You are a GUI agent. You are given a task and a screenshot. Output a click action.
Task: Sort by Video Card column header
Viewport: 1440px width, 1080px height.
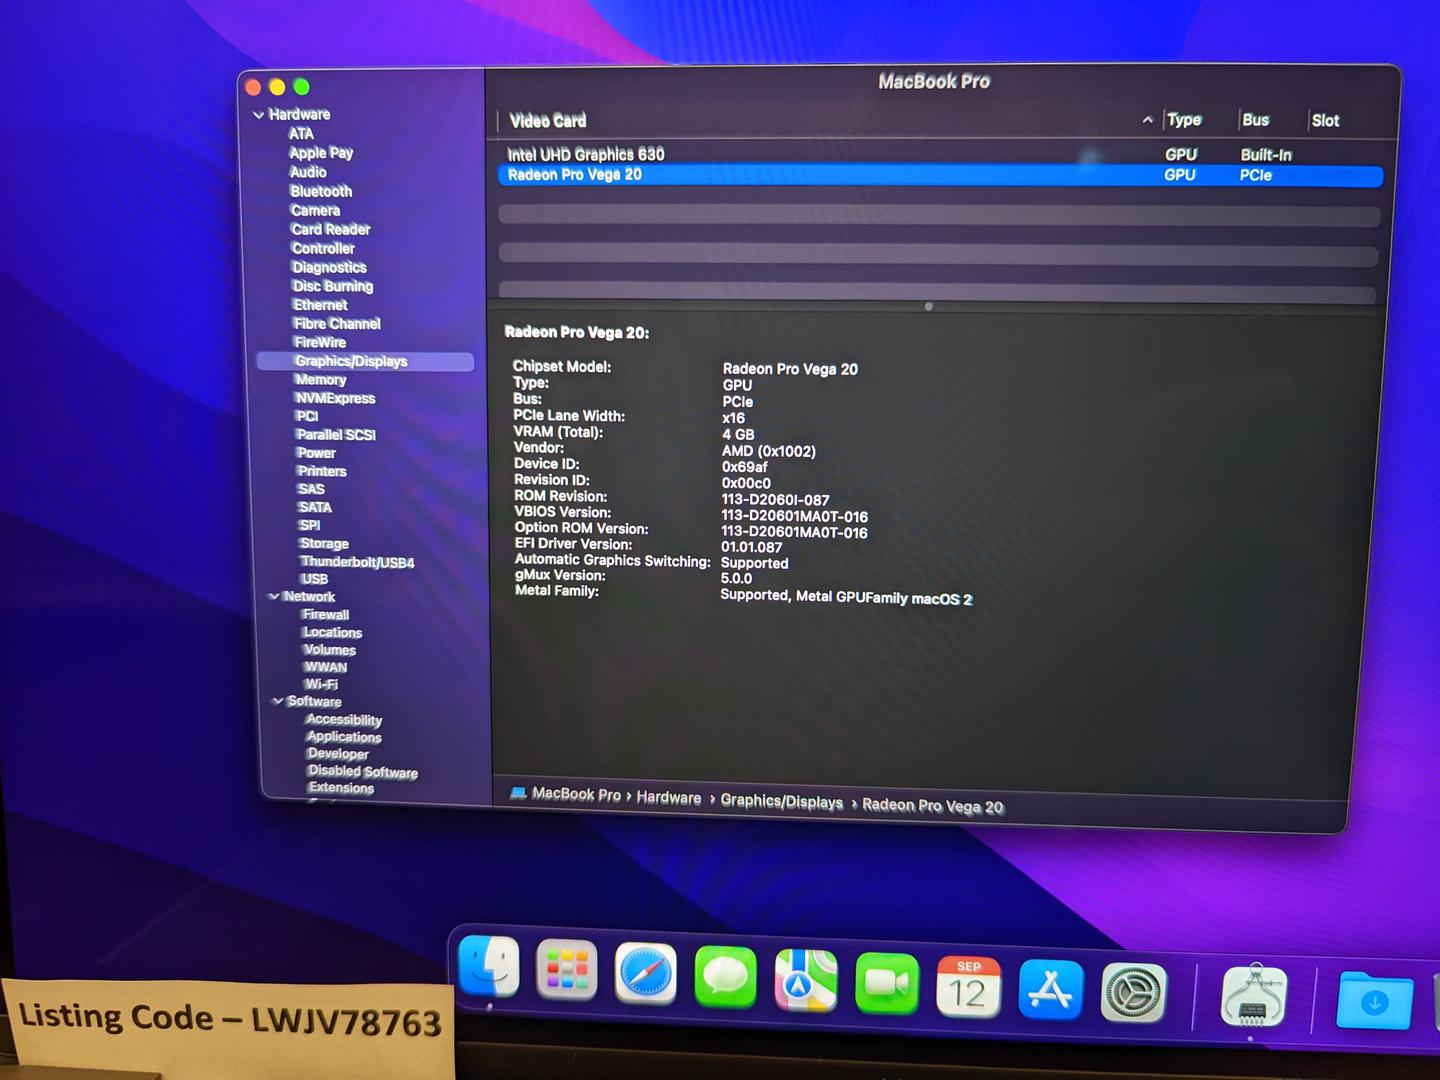coord(548,121)
